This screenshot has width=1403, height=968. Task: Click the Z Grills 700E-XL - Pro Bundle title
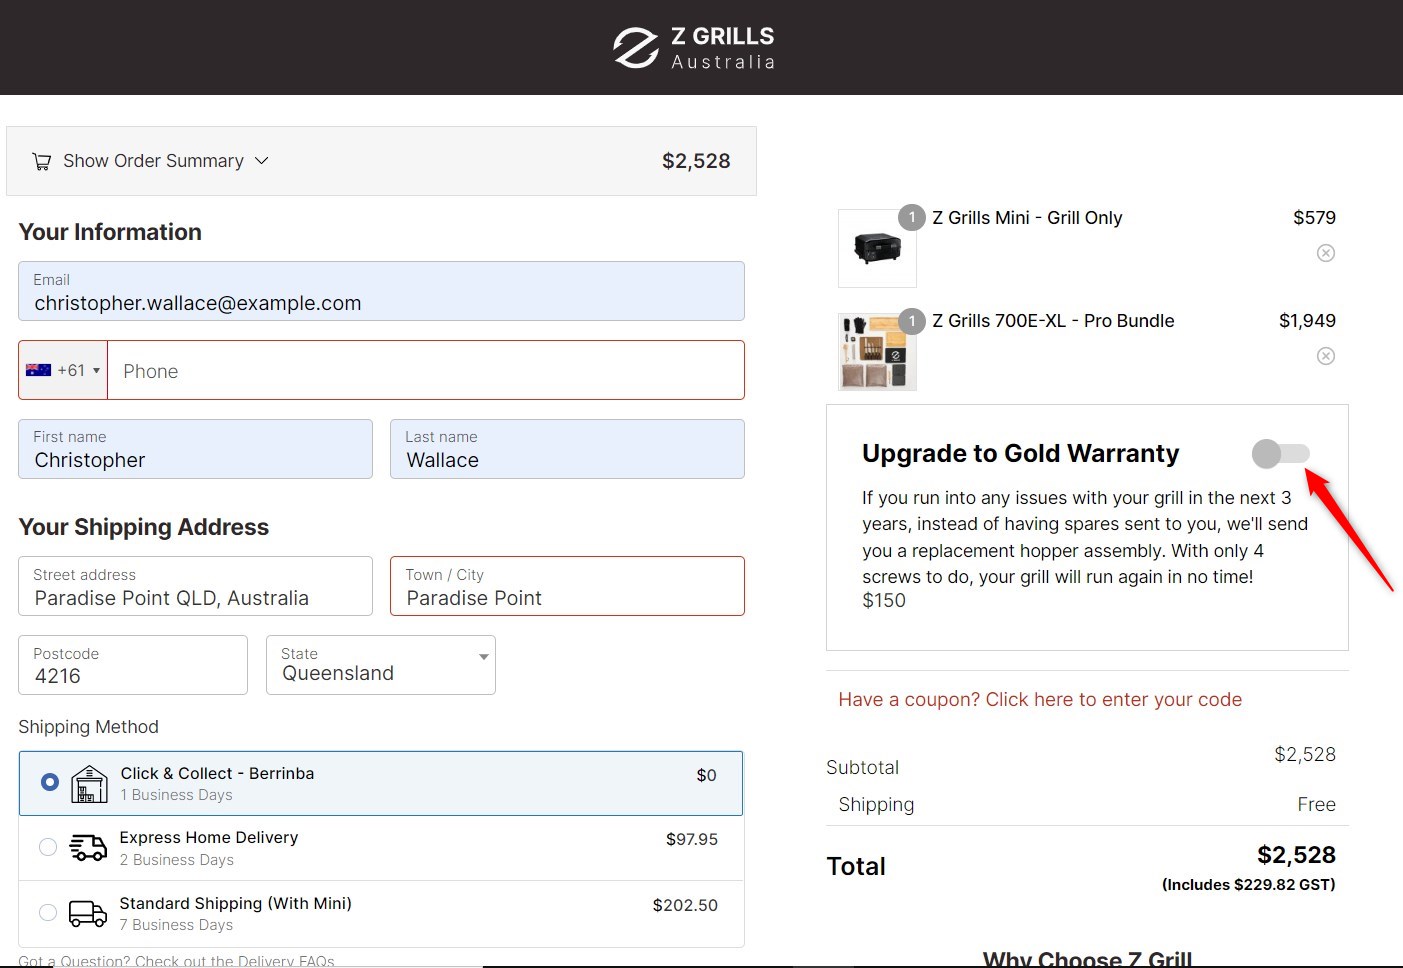(x=1053, y=321)
